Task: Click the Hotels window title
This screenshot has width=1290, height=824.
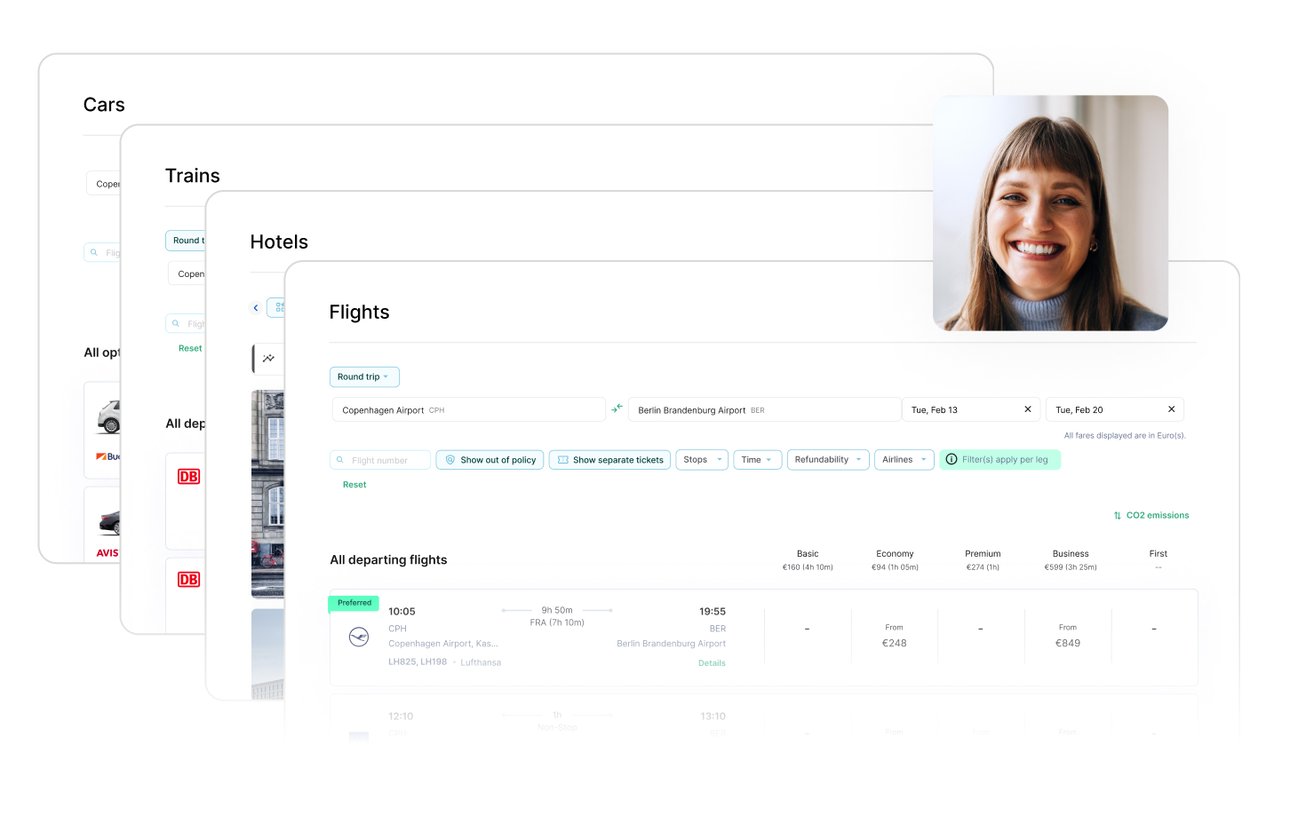Action: (279, 242)
